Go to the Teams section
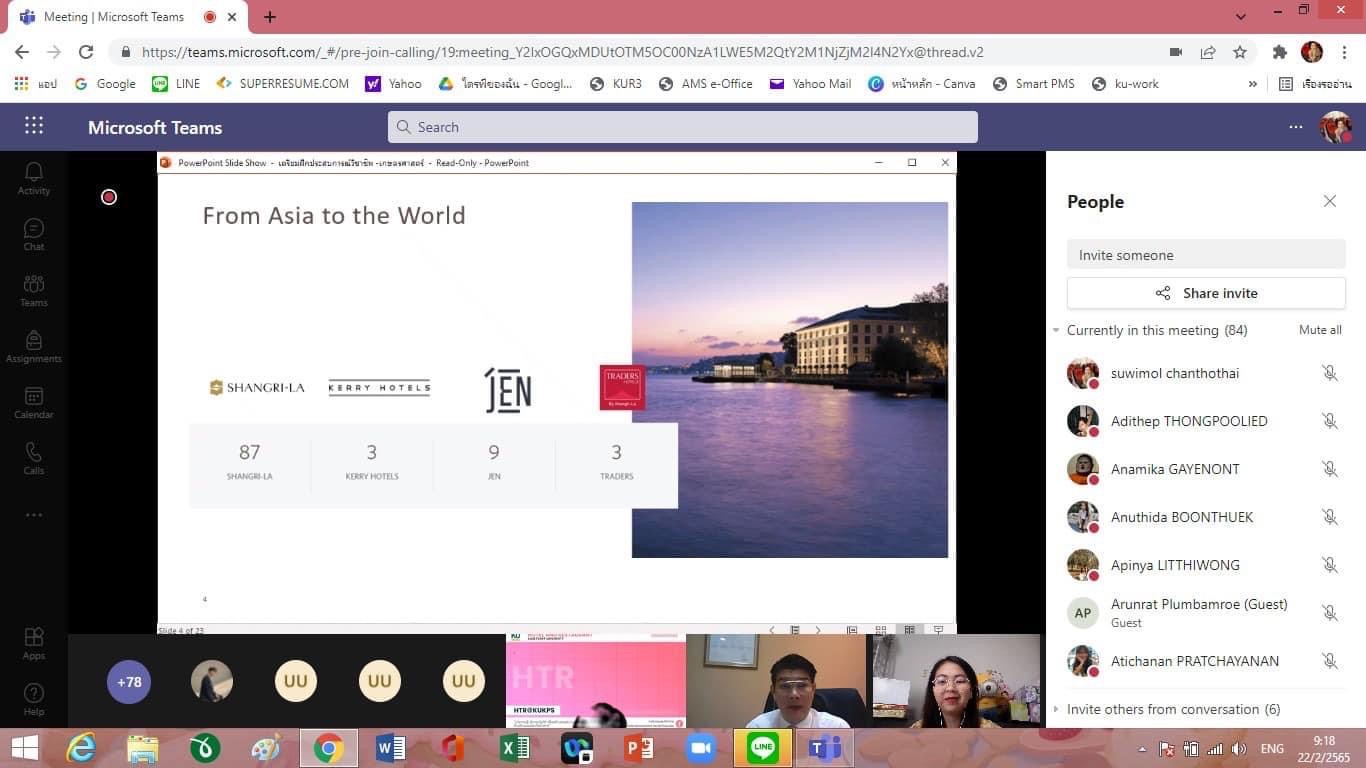This screenshot has height=768, width=1366. tap(33, 291)
